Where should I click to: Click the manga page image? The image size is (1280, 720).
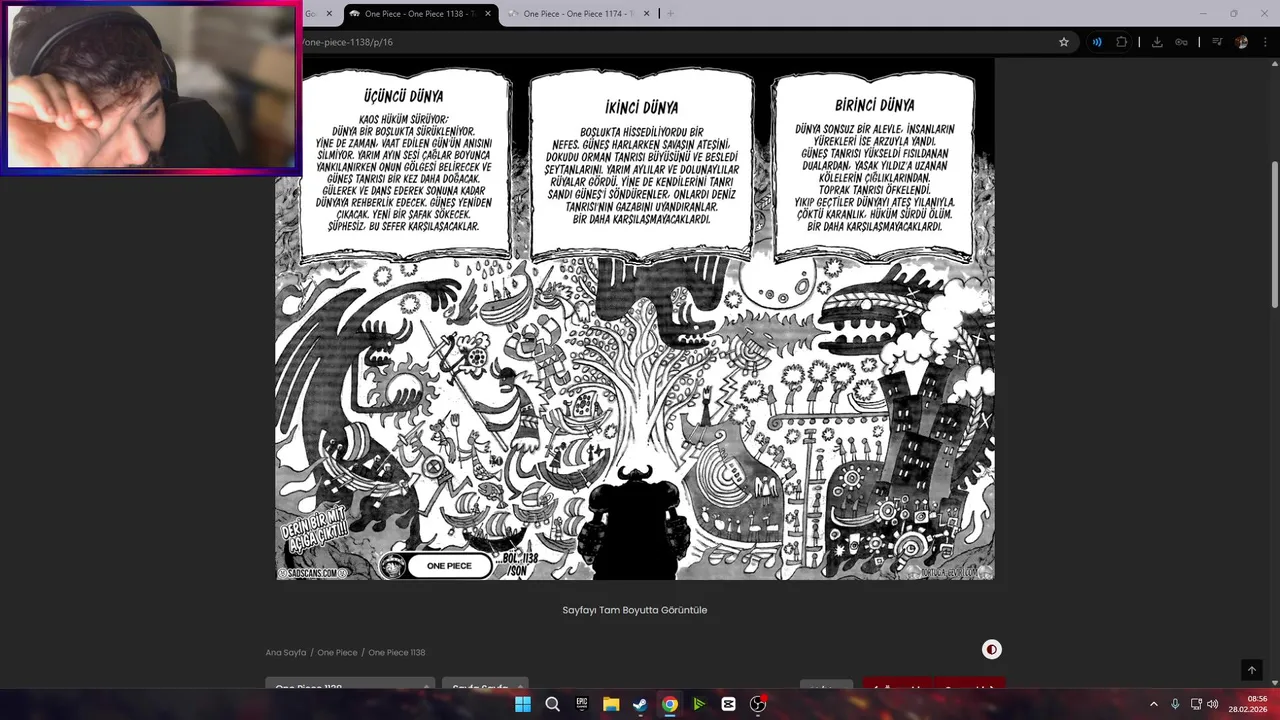point(635,319)
